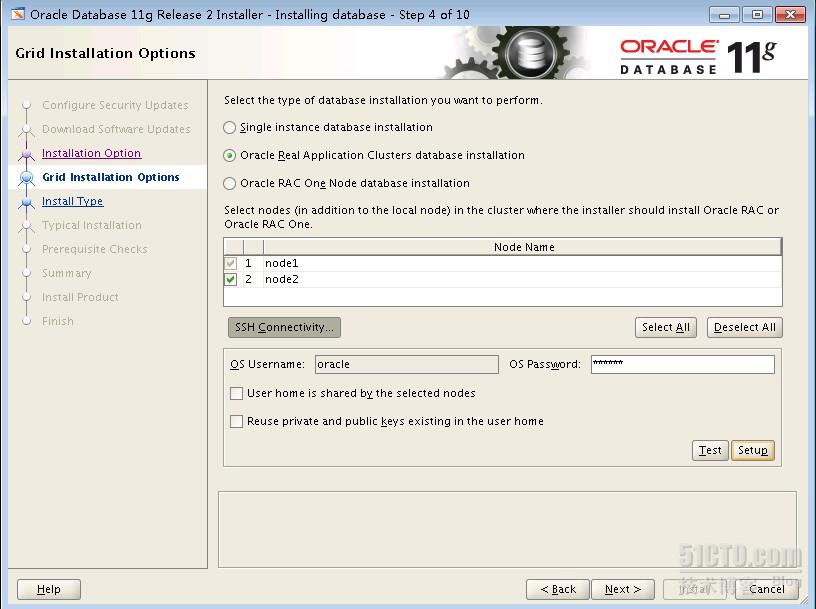Focus the OS Password field
The image size is (816, 609).
tap(683, 364)
